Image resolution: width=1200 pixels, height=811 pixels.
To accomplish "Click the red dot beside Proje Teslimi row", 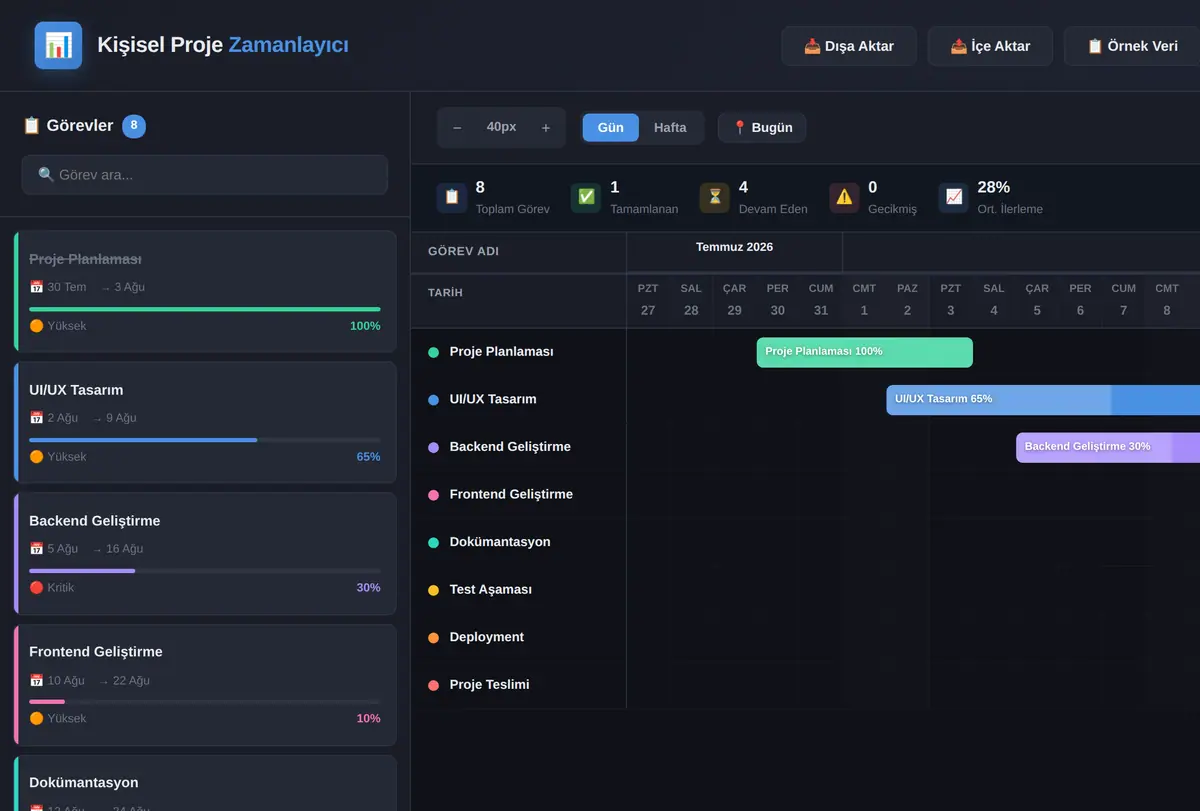I will [x=433, y=685].
